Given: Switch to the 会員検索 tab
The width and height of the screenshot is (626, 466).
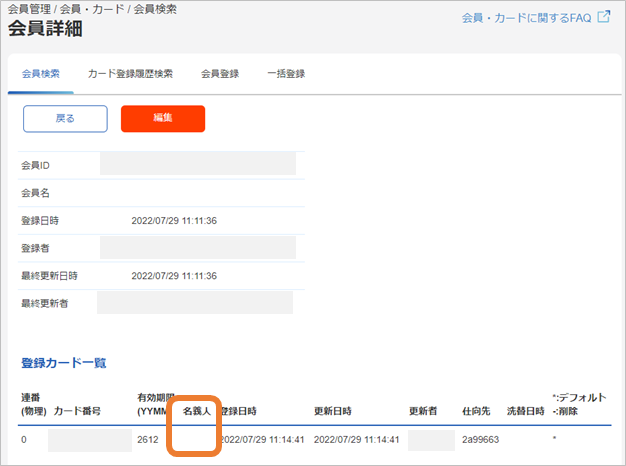Looking at the screenshot, I should coord(41,74).
